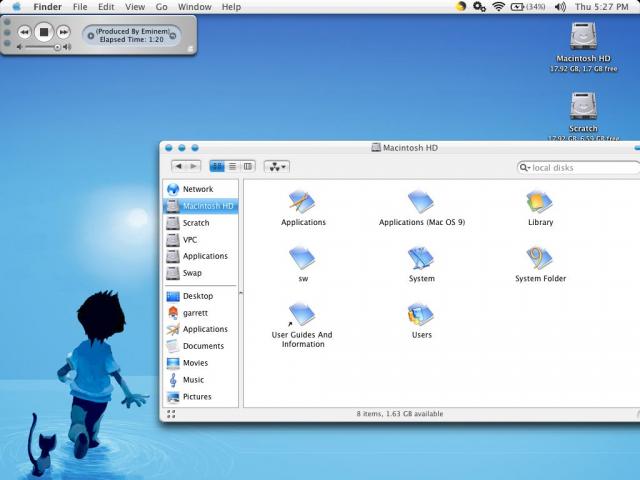Click the bottom-left window customize icon
The image size is (640, 480).
[x=171, y=414]
